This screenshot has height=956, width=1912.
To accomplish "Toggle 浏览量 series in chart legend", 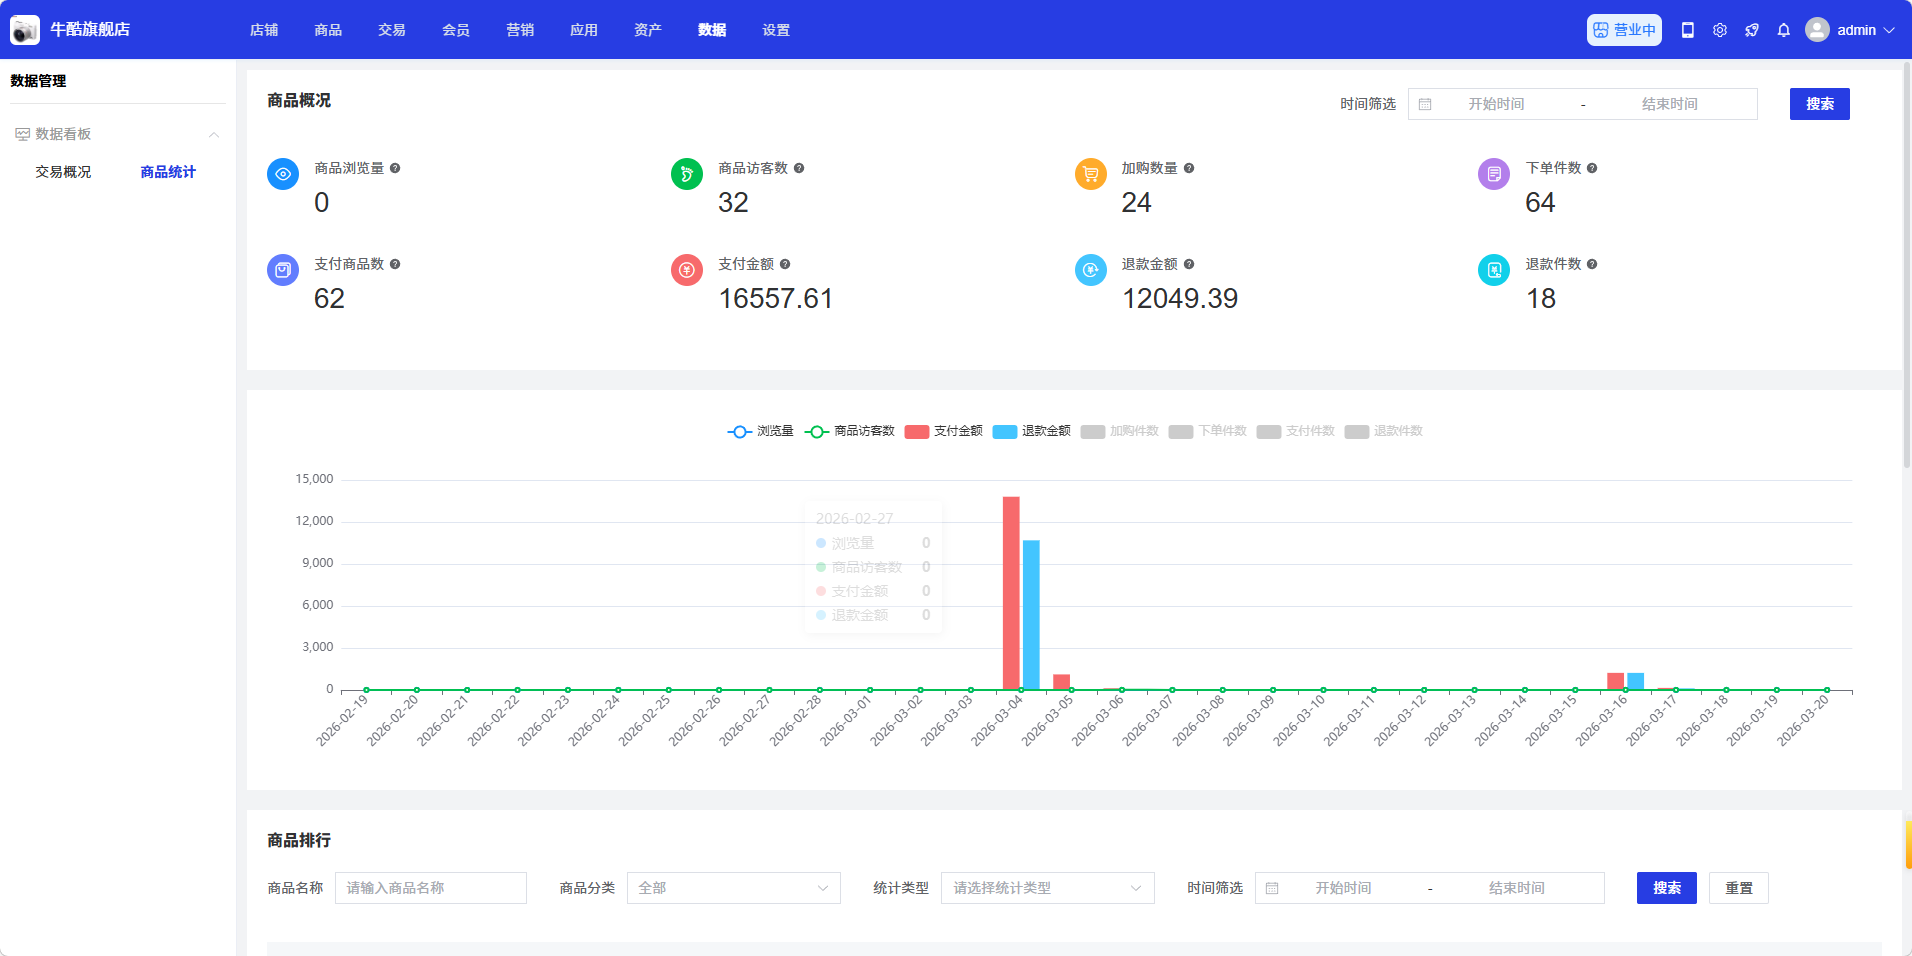I will pos(760,431).
